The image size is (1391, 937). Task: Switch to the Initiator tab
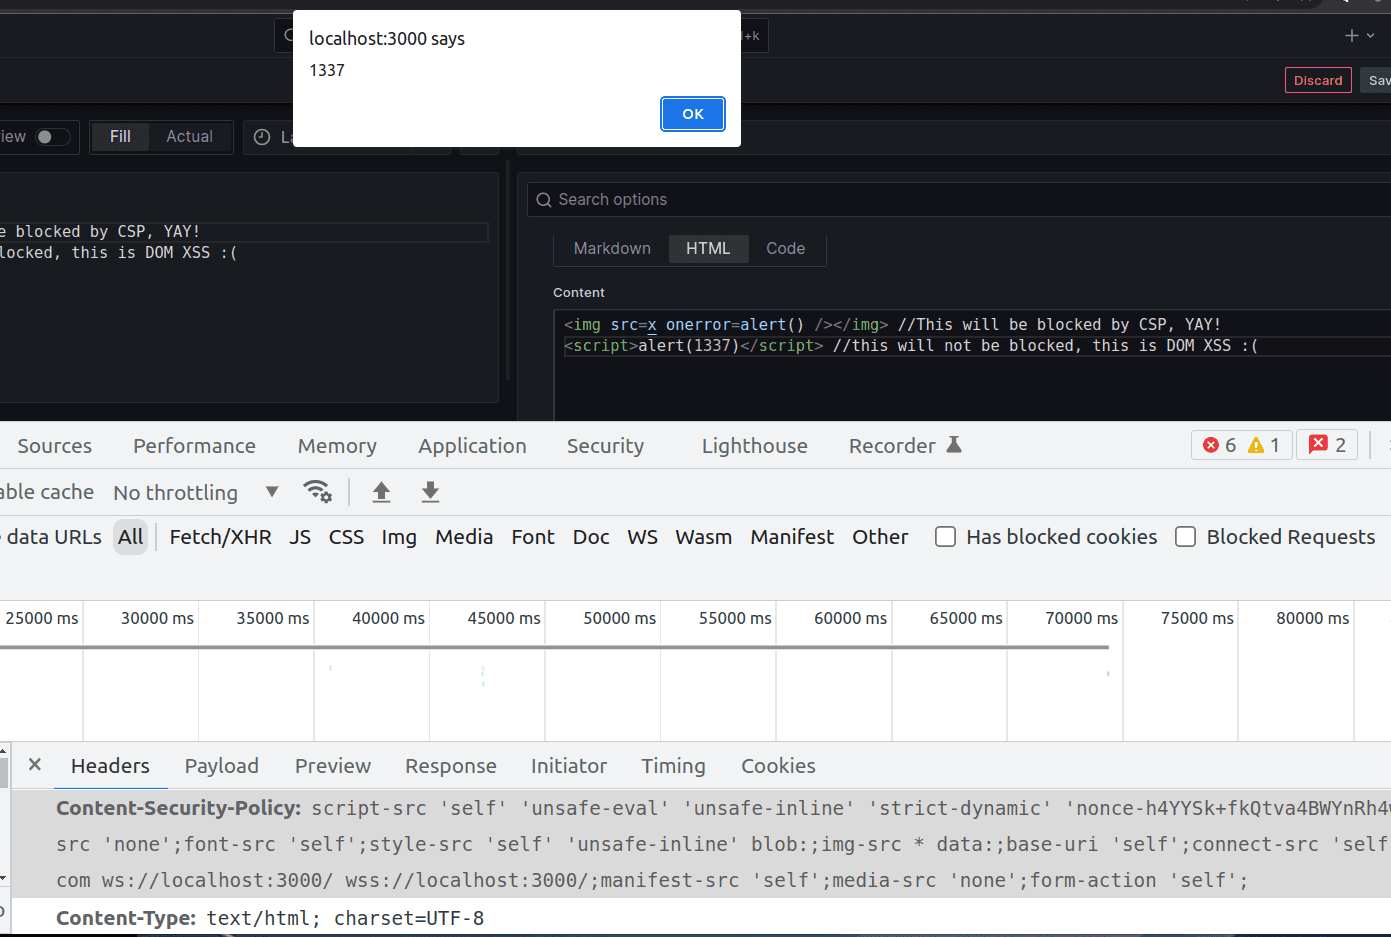(x=568, y=766)
